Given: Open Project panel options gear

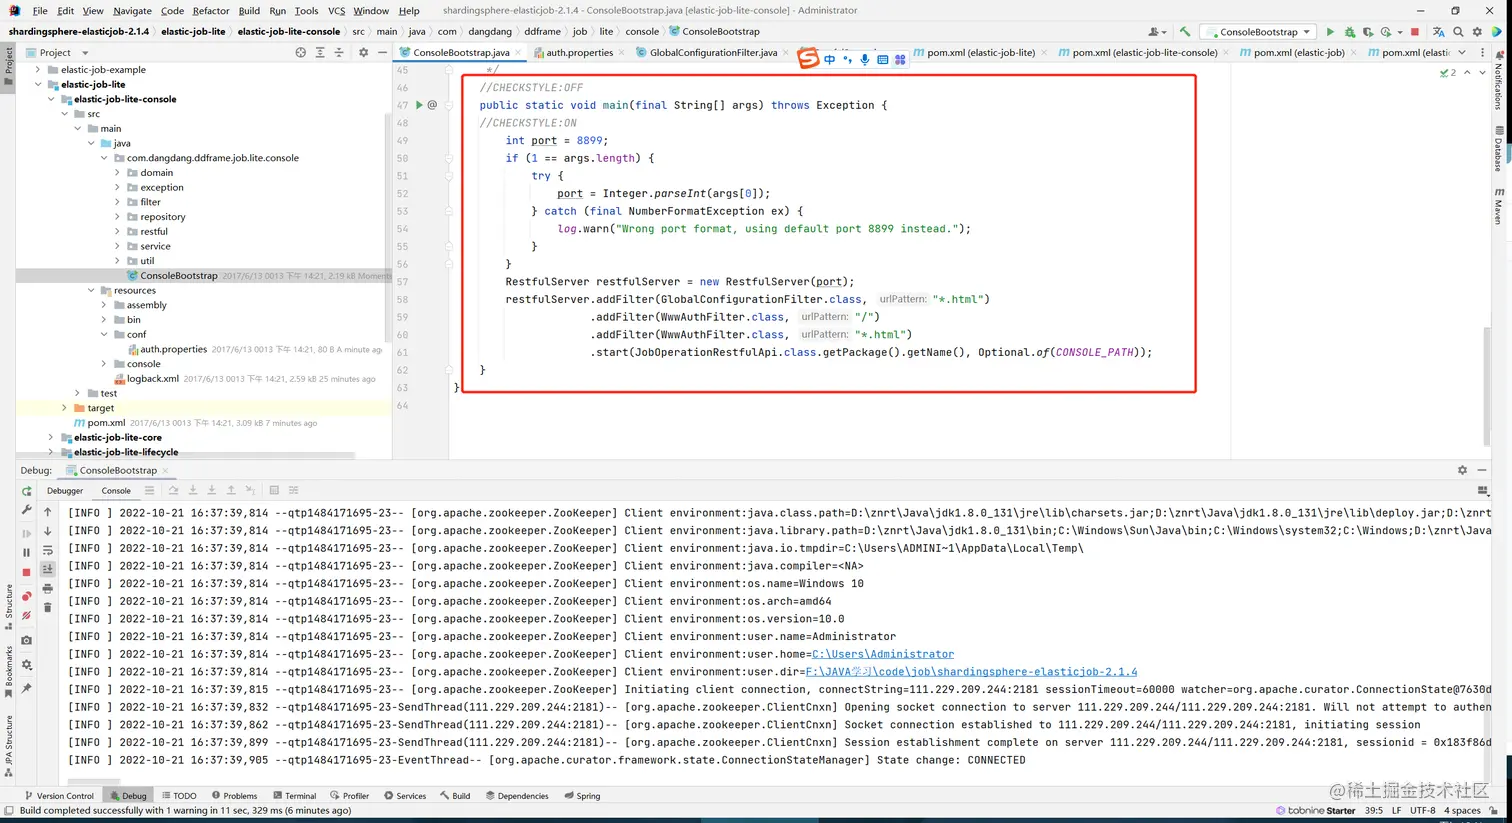Looking at the screenshot, I should click(x=363, y=53).
